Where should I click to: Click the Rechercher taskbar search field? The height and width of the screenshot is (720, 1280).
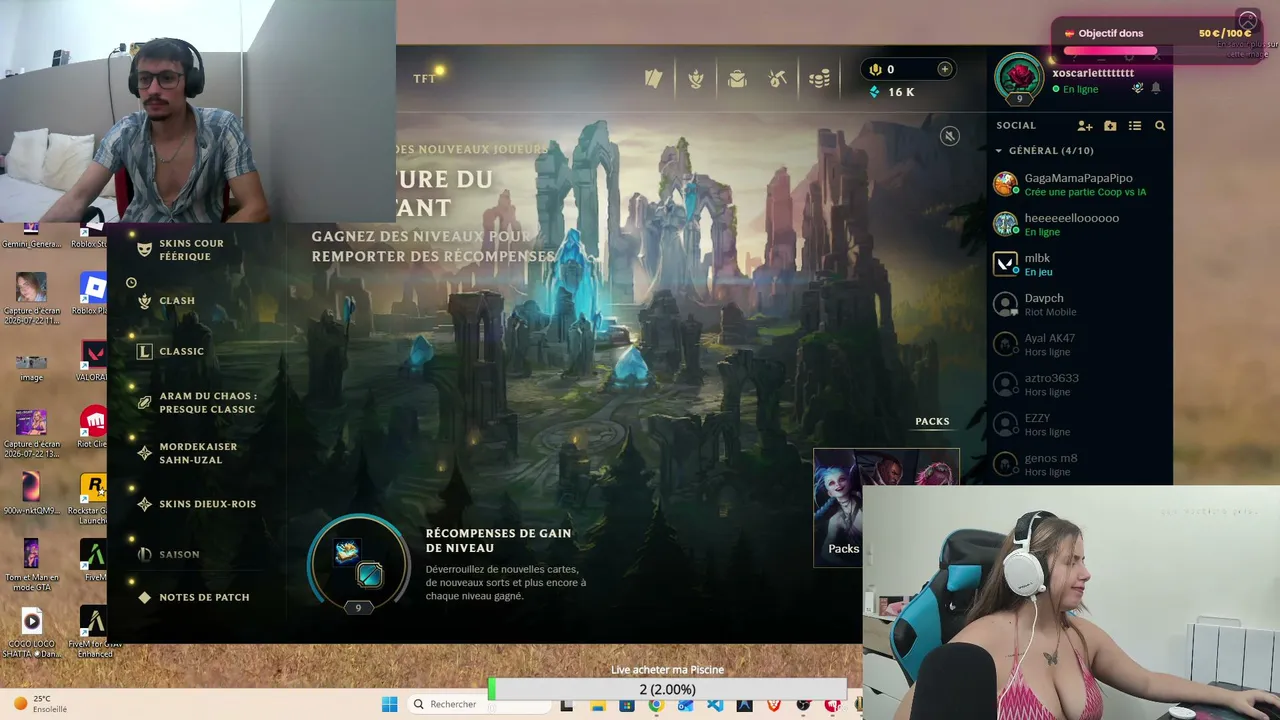tap(480, 704)
